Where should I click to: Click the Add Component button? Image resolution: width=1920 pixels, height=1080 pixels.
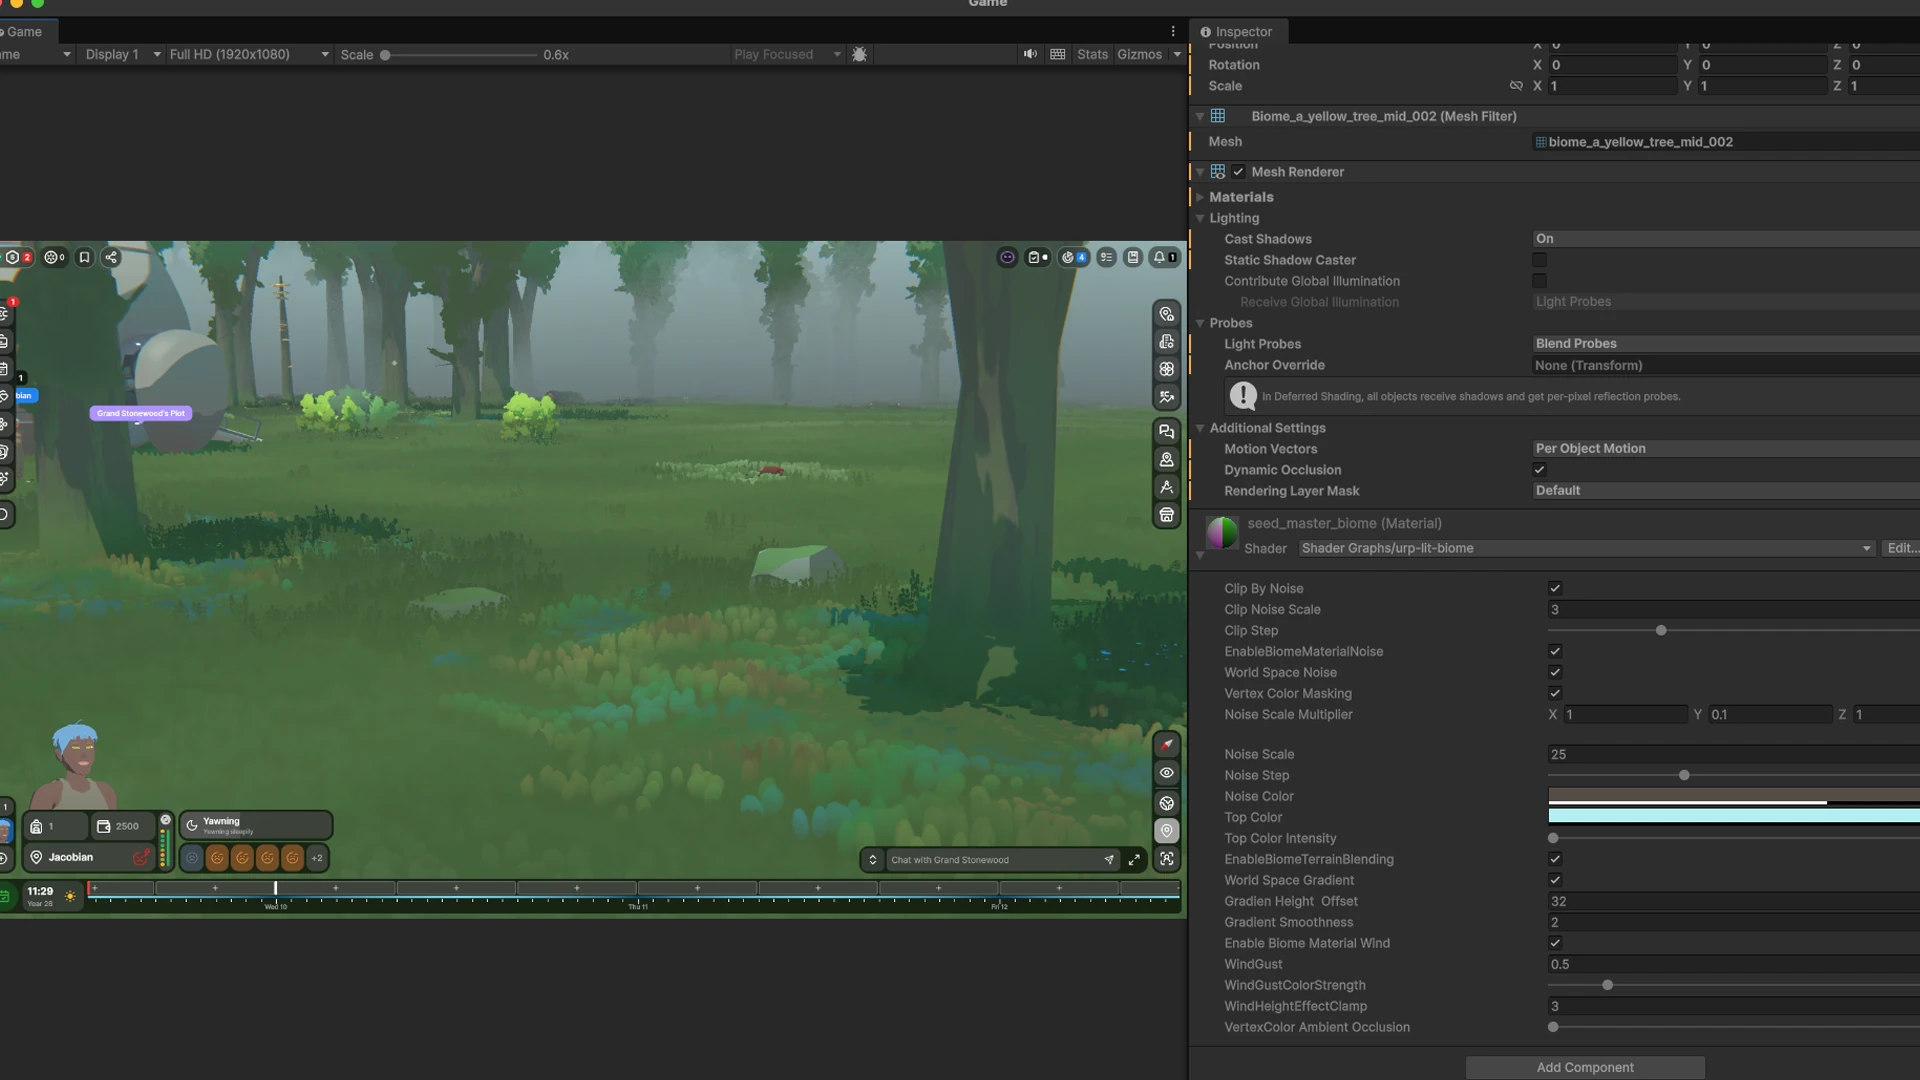(x=1585, y=1068)
